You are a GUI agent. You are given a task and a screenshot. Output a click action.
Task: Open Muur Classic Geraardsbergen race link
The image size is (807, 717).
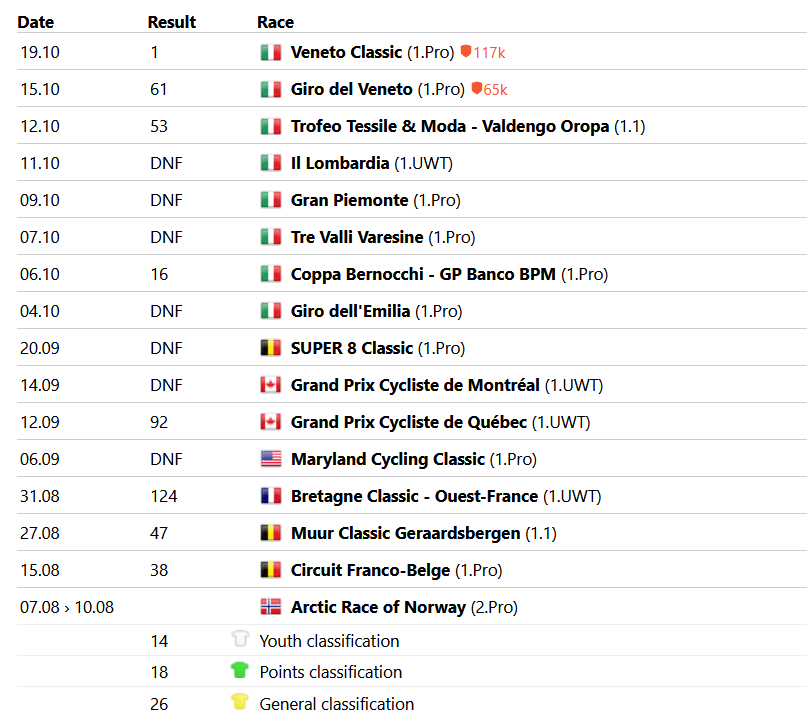point(405,533)
